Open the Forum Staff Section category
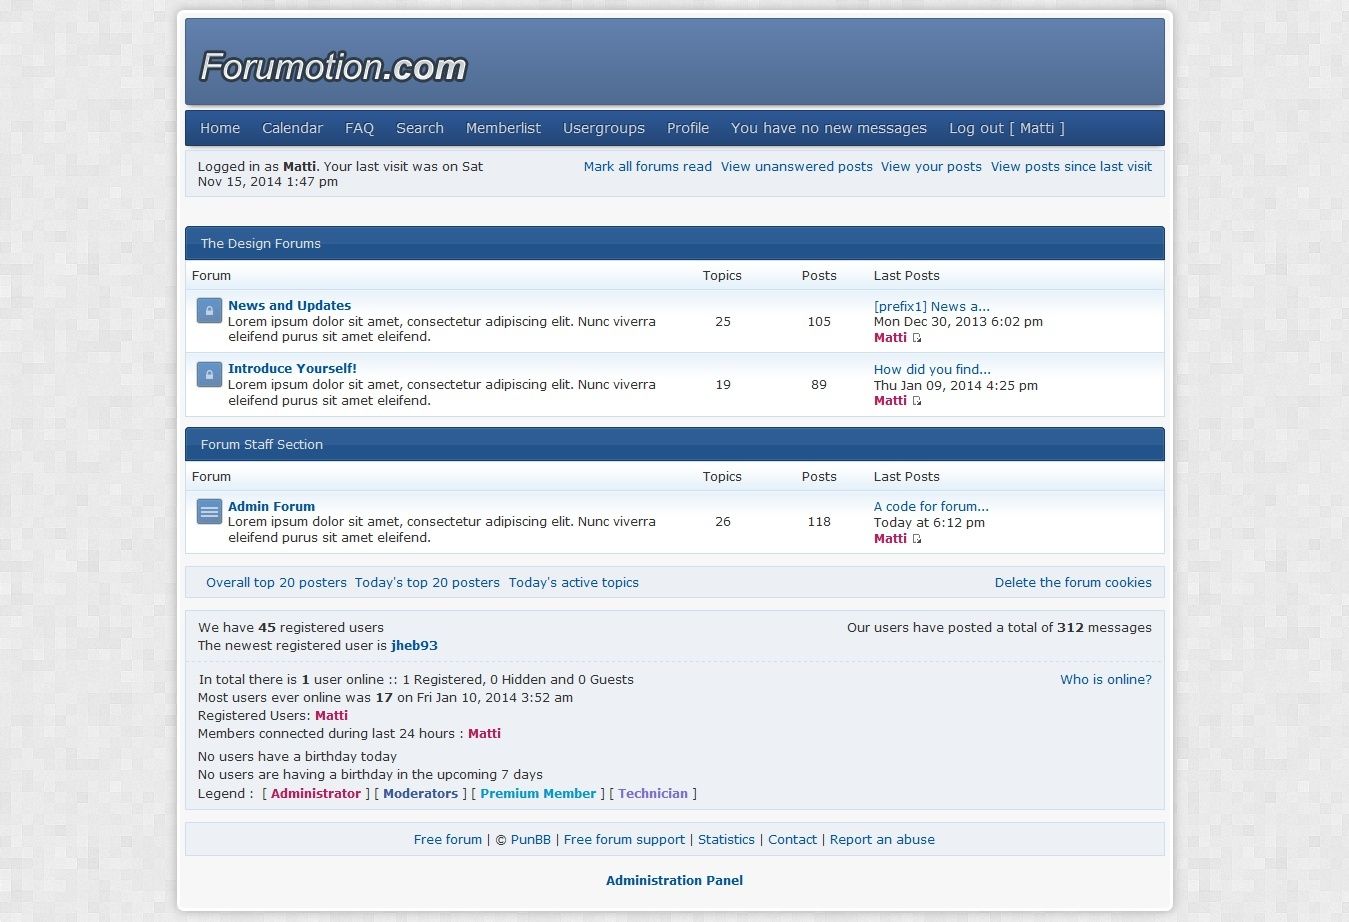Viewport: 1349px width, 922px height. pos(262,445)
